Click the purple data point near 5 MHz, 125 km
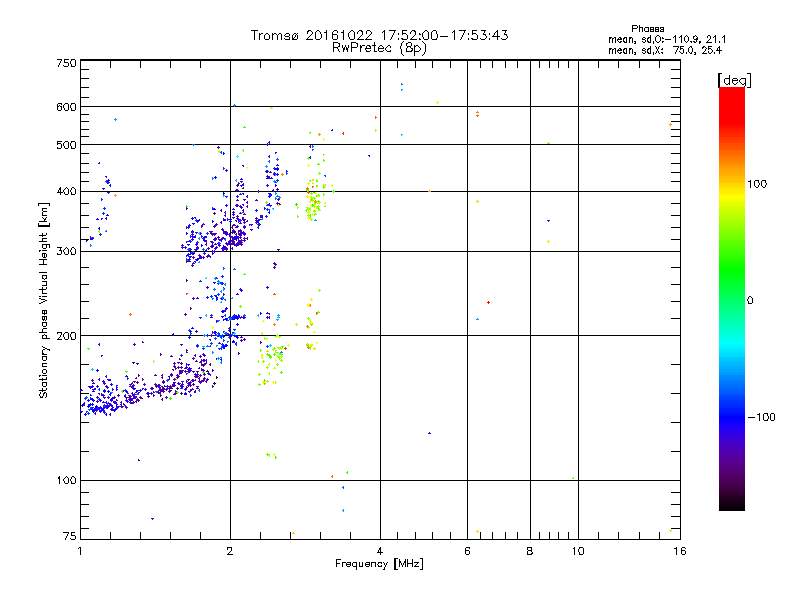Image resolution: width=800 pixels, height=600 pixels. [x=429, y=433]
